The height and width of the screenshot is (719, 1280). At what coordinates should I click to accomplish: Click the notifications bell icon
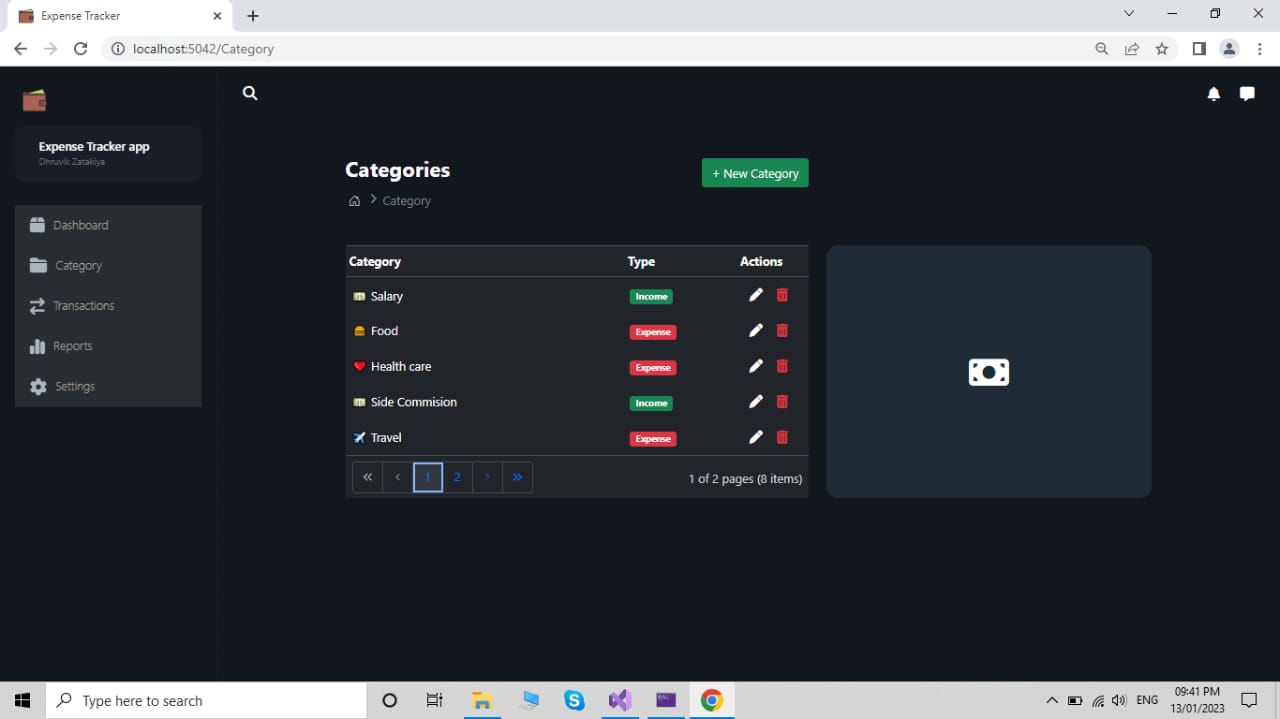pyautogui.click(x=1213, y=93)
